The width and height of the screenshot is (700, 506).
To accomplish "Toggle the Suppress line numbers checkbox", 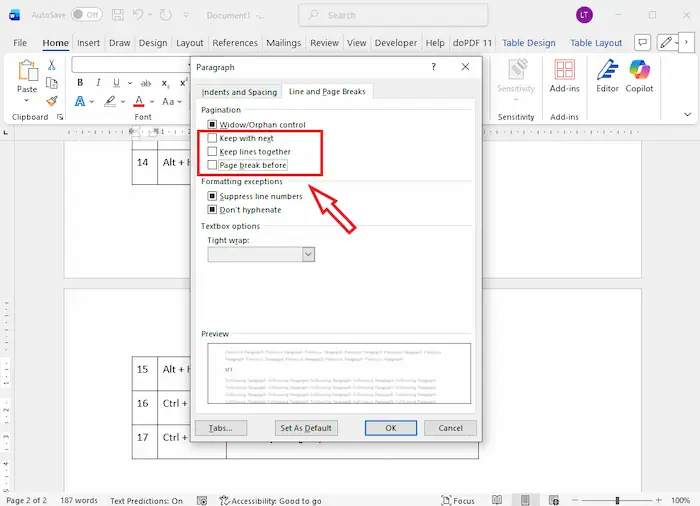I will [x=212, y=196].
